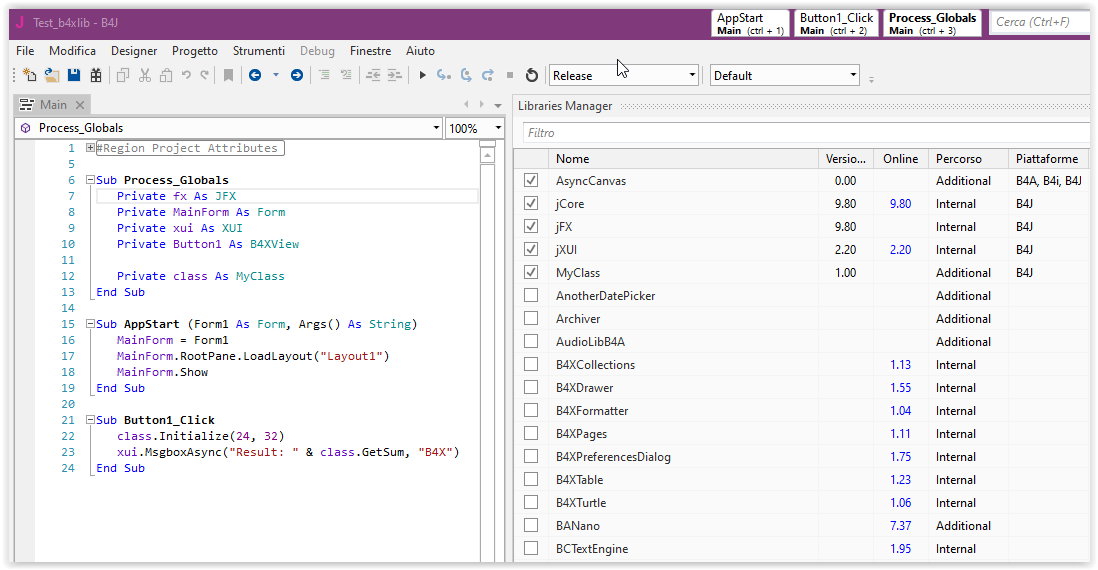The width and height of the screenshot is (1098, 570).
Task: Click the New project icon
Action: pyautogui.click(x=29, y=75)
